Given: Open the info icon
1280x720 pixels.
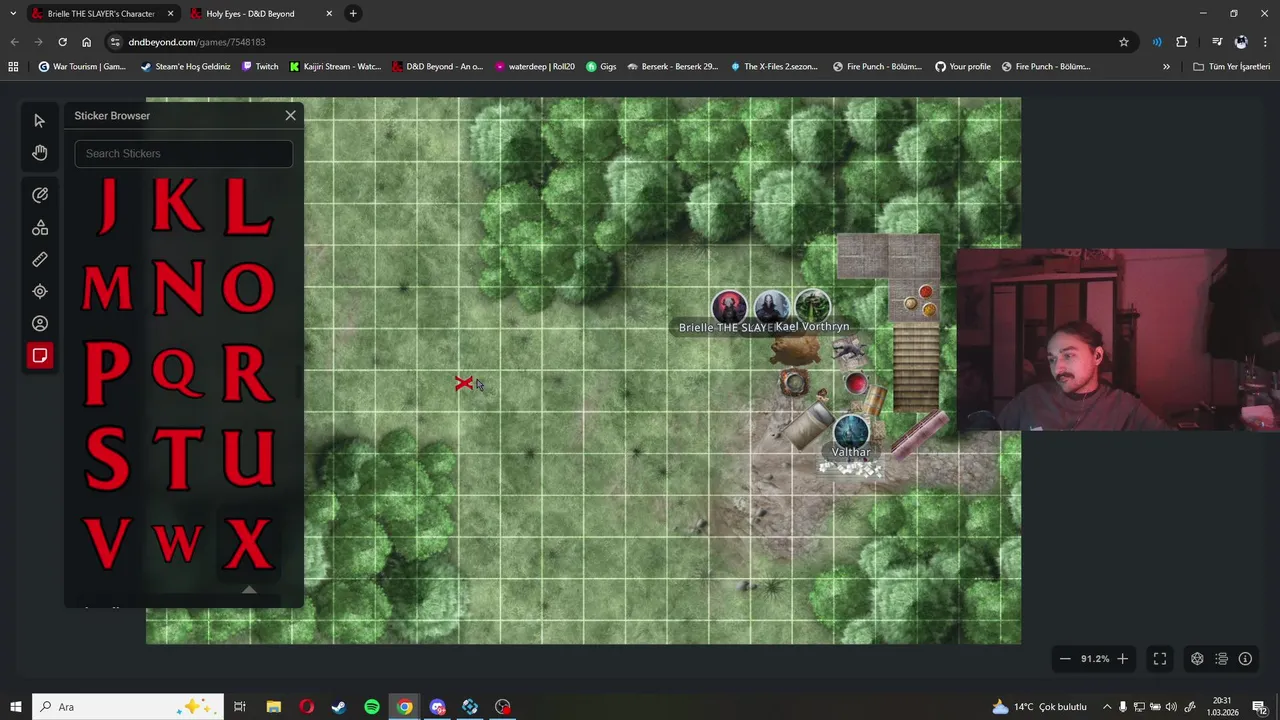Looking at the screenshot, I should (1245, 659).
